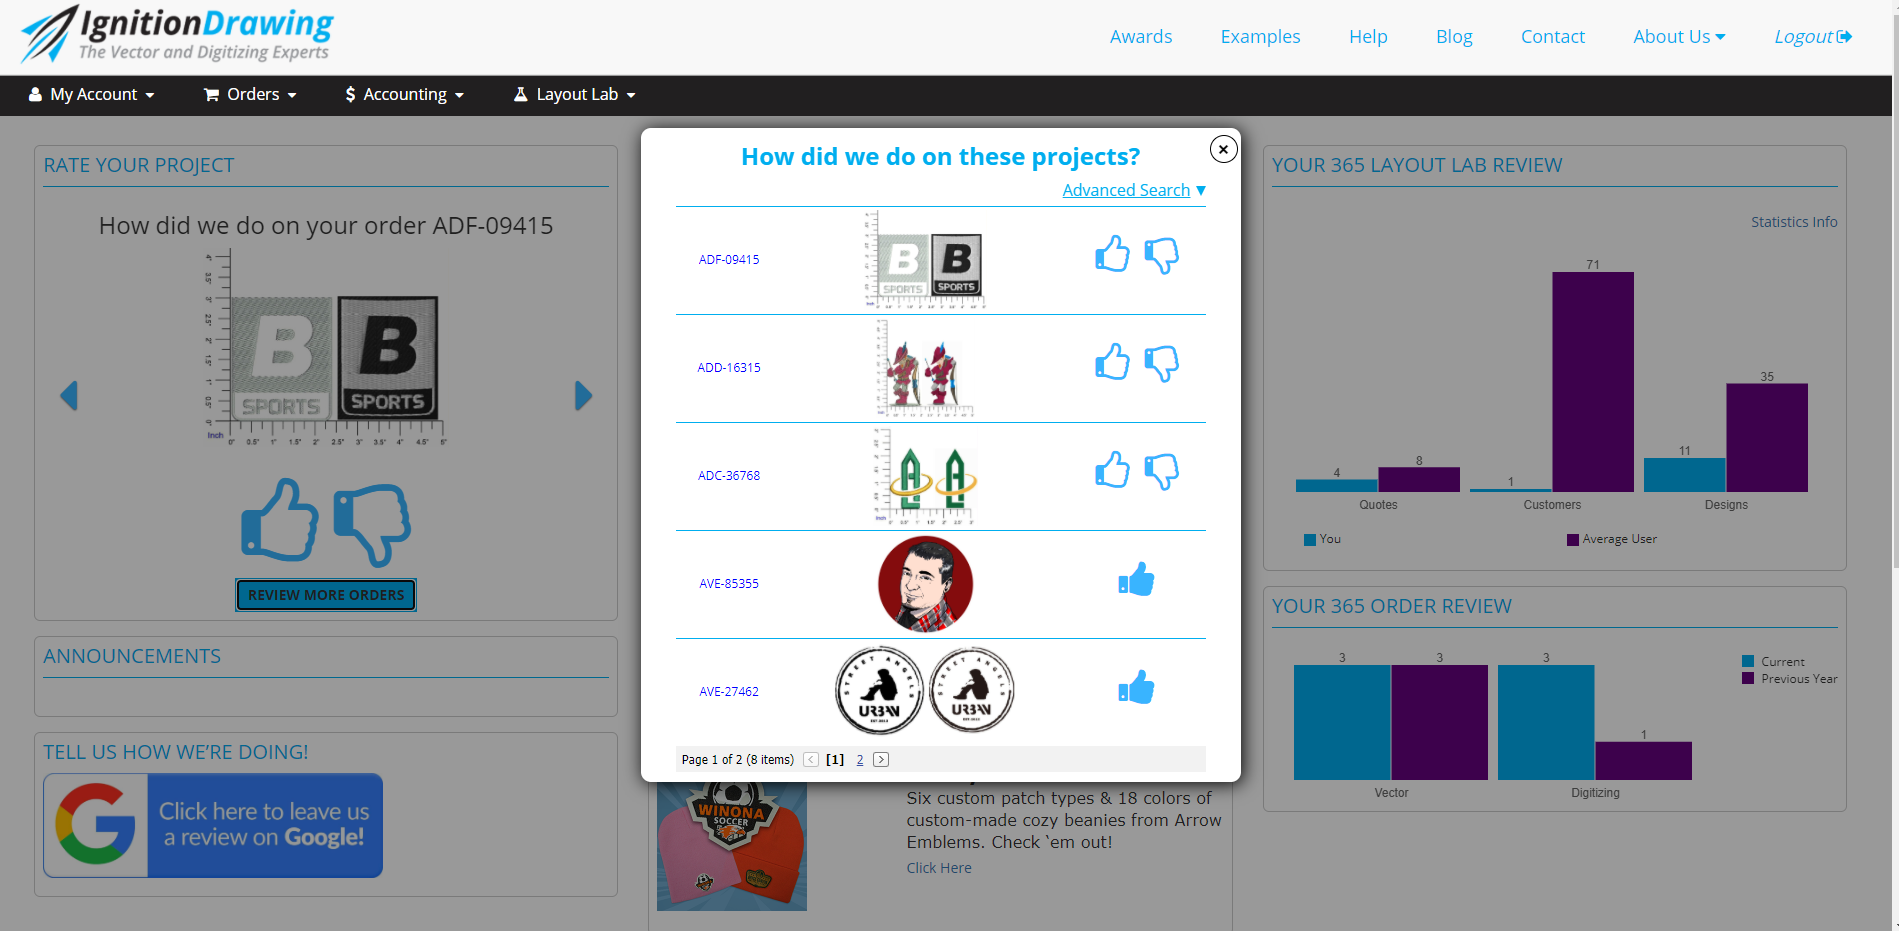
Task: Open the Layout Lab dropdown menu
Action: (575, 95)
